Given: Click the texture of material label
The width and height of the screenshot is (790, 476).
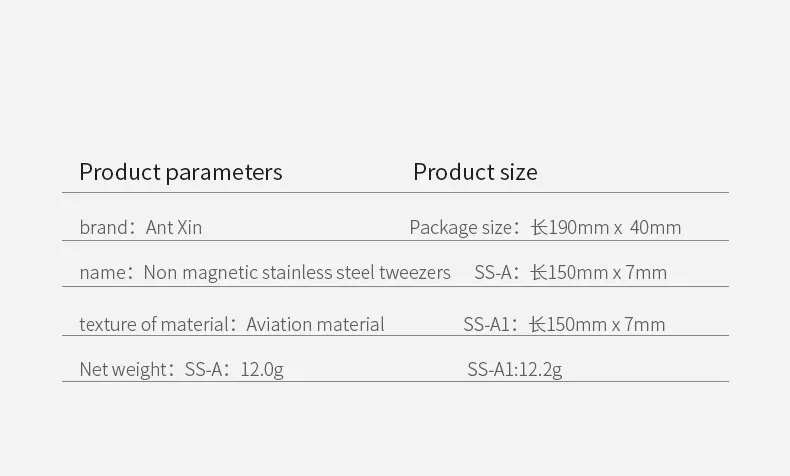Looking at the screenshot, I should coord(154,324).
